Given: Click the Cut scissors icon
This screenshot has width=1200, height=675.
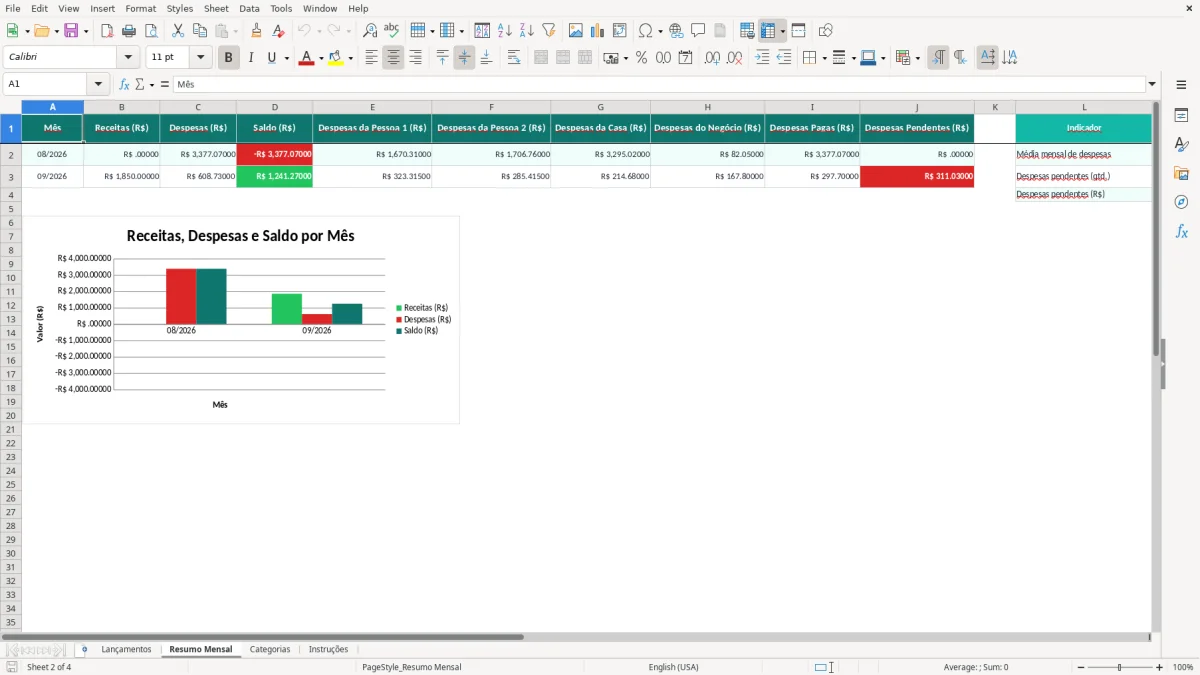Looking at the screenshot, I should click(x=177, y=31).
